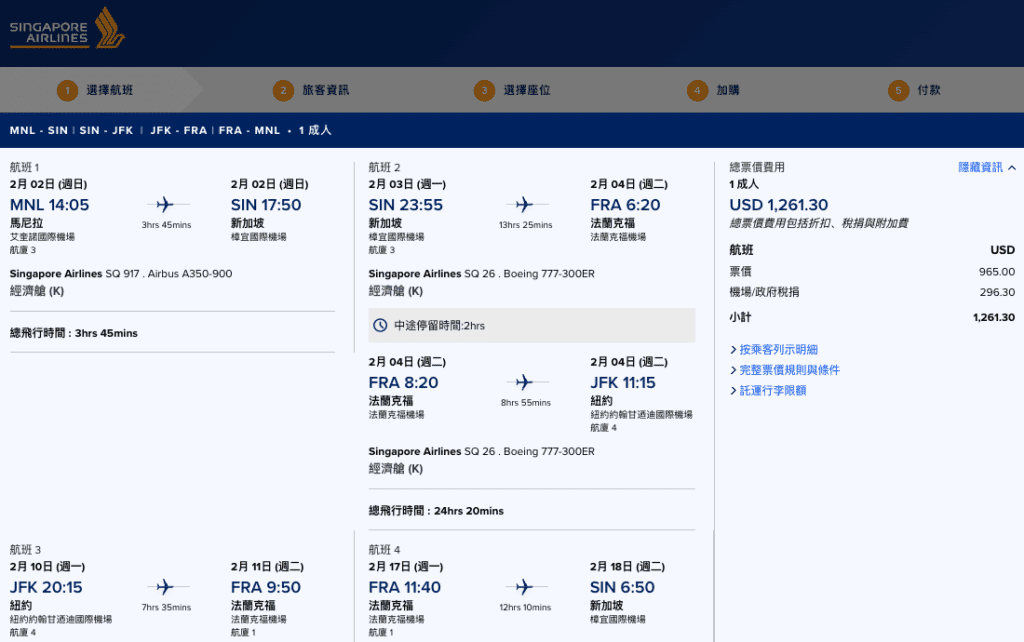
Task: Click the 小計 amount 1,261.30
Action: click(x=993, y=317)
